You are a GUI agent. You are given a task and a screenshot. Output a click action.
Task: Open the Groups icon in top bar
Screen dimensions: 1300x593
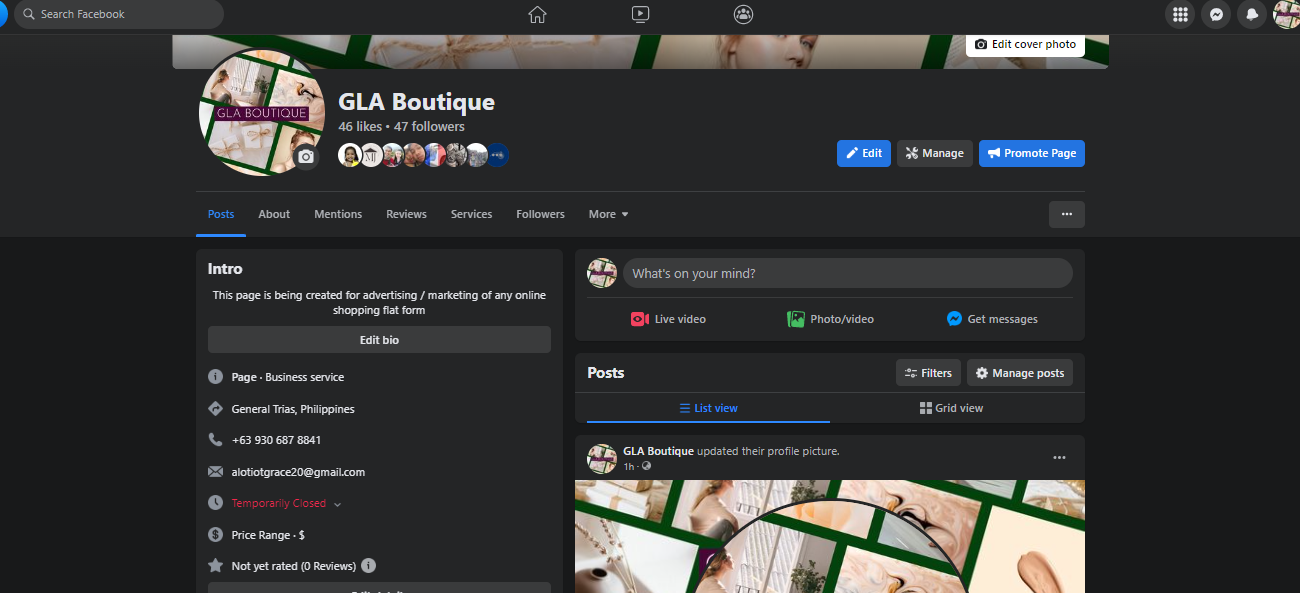[x=743, y=14]
